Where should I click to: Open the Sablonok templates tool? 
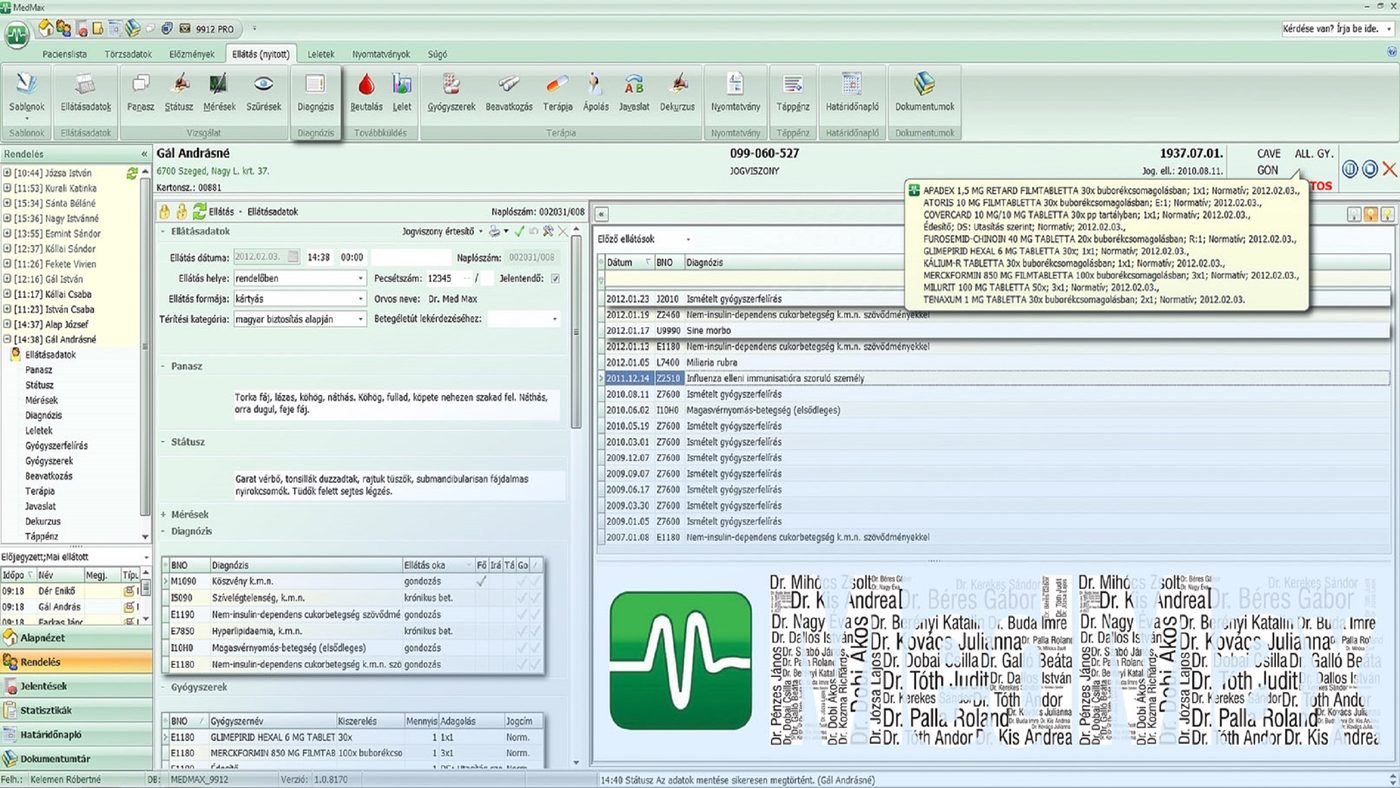click(x=27, y=92)
